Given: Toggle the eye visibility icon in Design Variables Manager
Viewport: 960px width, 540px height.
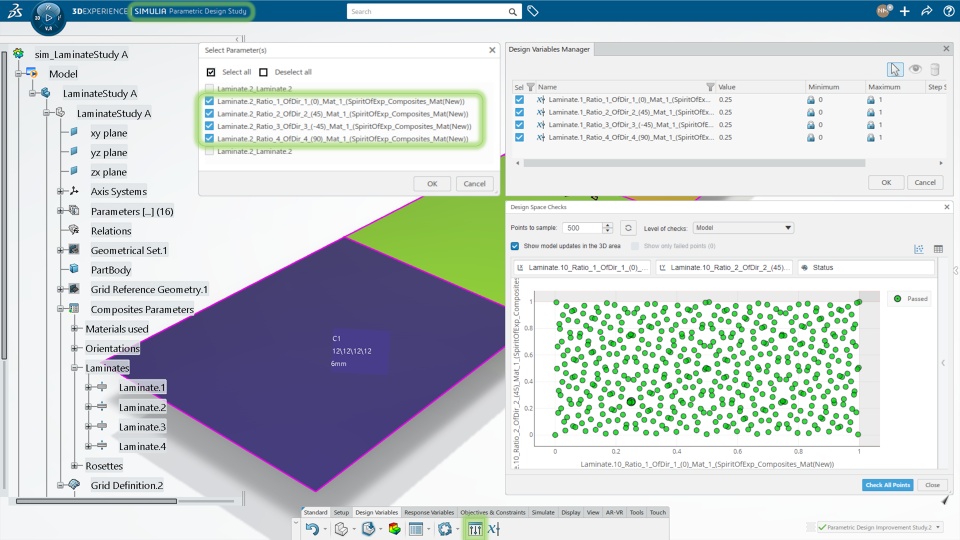Looking at the screenshot, I should (x=915, y=69).
